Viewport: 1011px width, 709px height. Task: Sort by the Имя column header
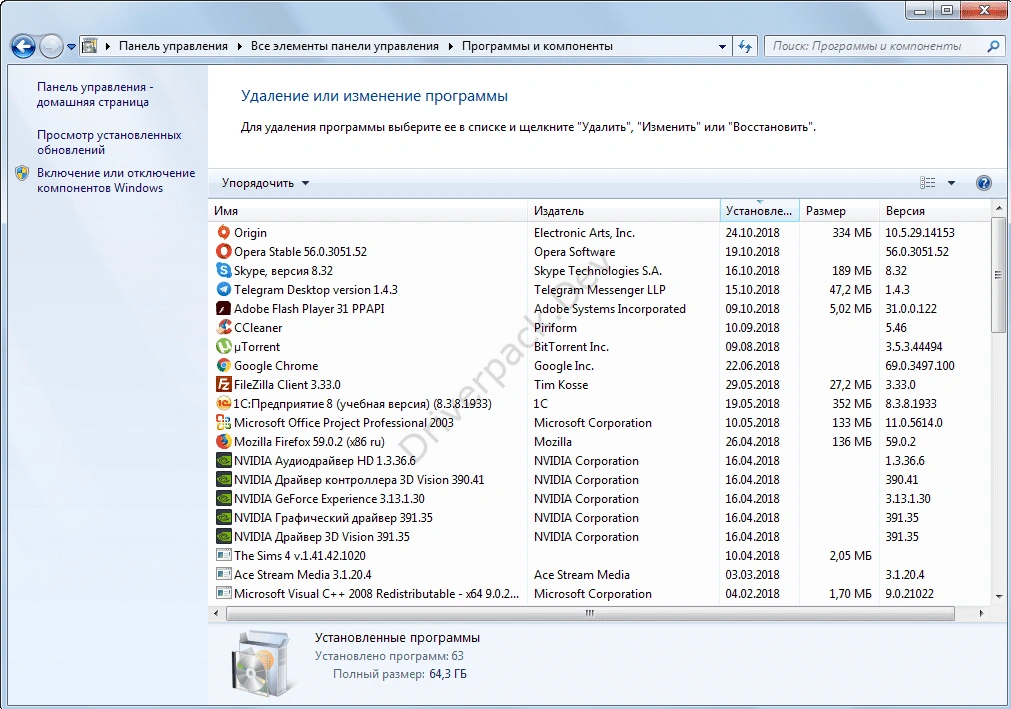click(368, 211)
